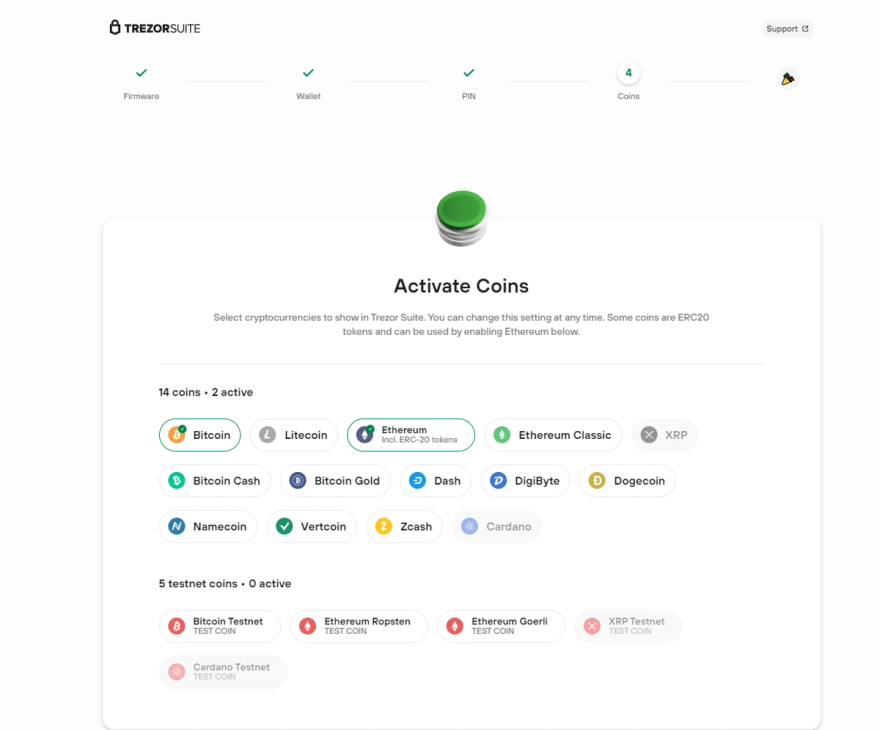Viewport: 880px width, 730px height.
Task: Enable Ethereum Classic coin
Action: tap(553, 435)
